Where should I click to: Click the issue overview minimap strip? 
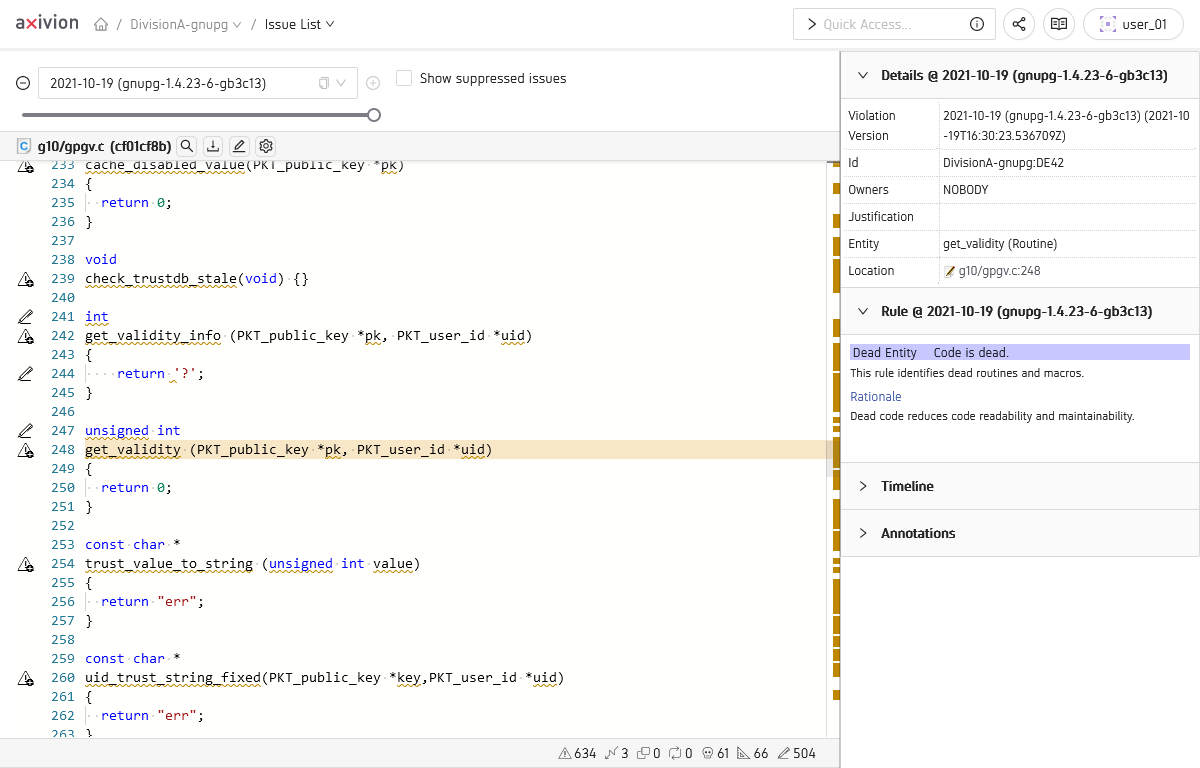click(x=835, y=450)
